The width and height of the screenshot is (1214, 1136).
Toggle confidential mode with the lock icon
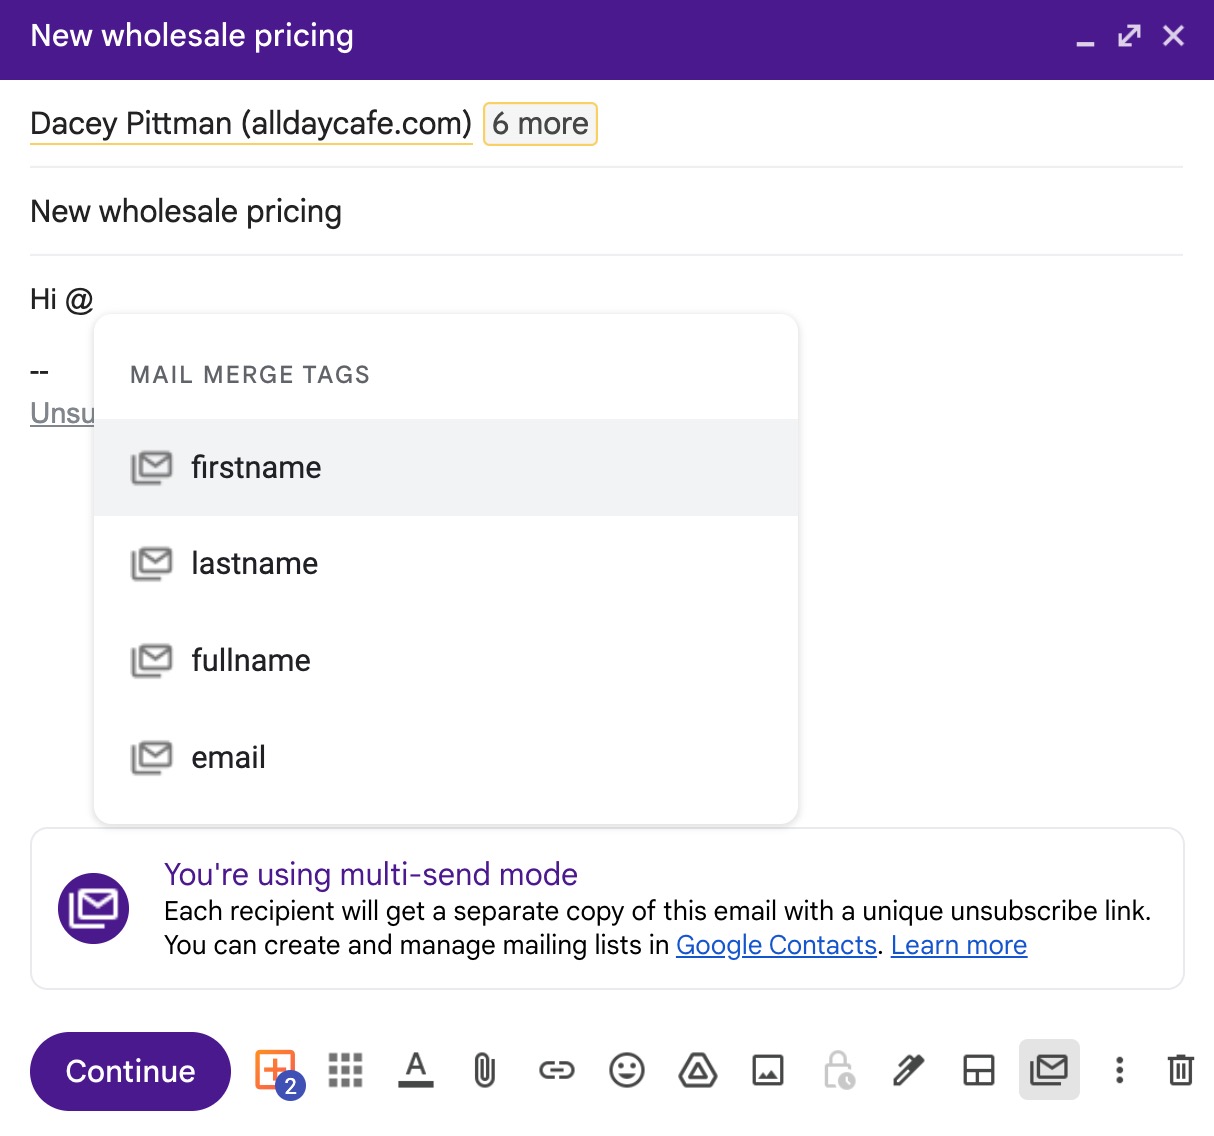pyautogui.click(x=838, y=1070)
